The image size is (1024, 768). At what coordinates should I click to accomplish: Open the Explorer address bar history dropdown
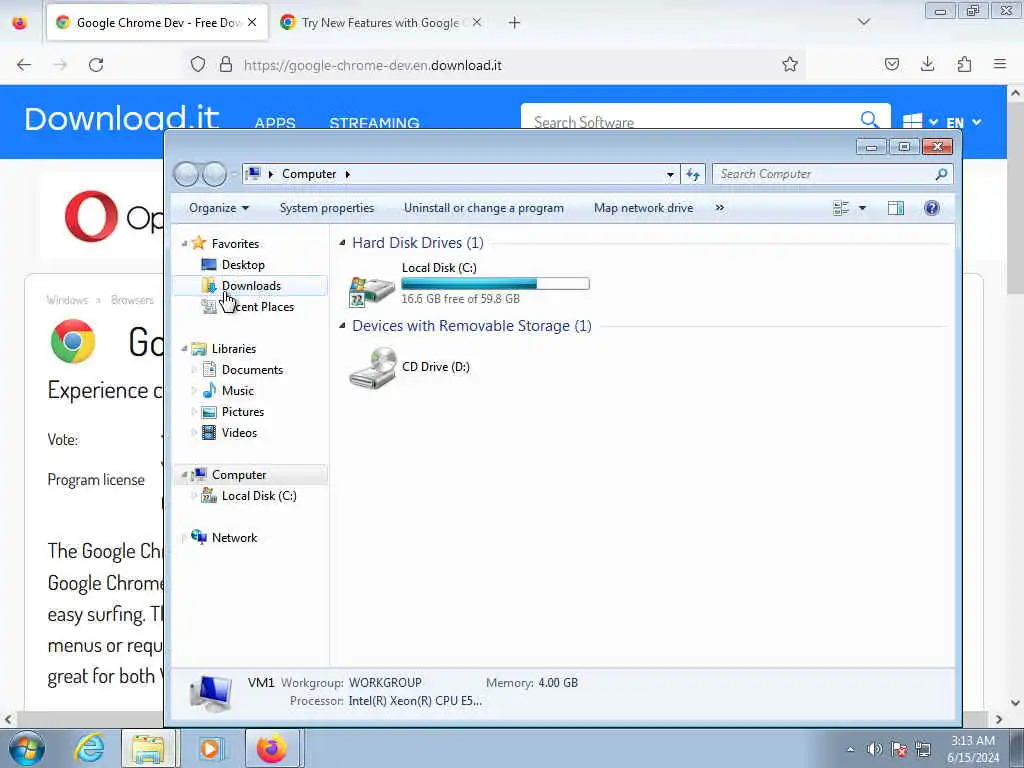pos(670,174)
